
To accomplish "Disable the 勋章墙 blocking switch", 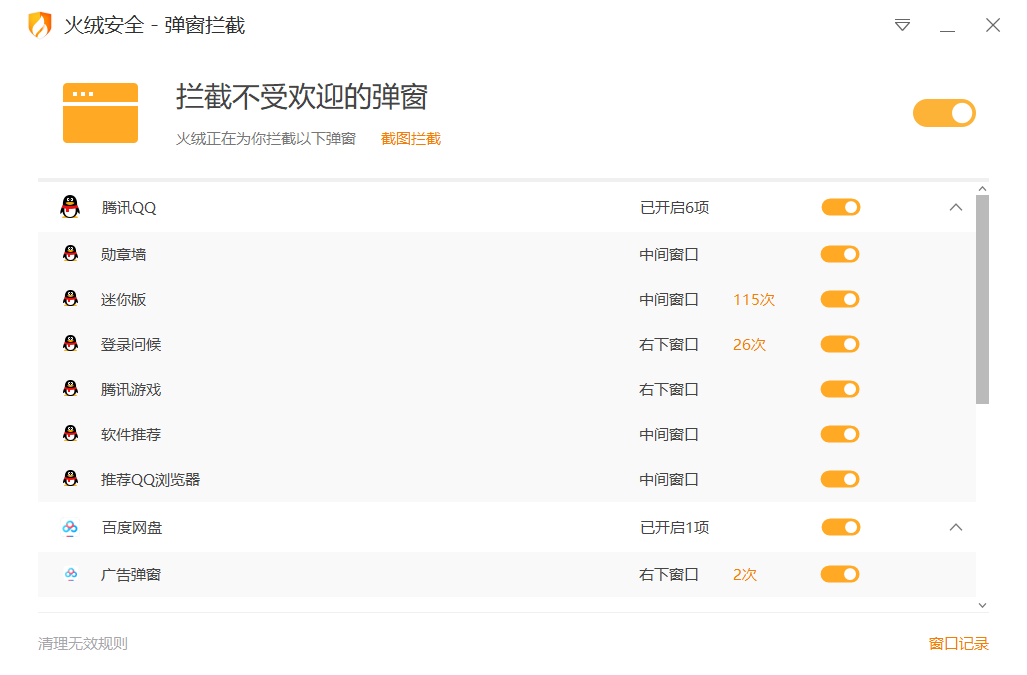I will tap(840, 254).
